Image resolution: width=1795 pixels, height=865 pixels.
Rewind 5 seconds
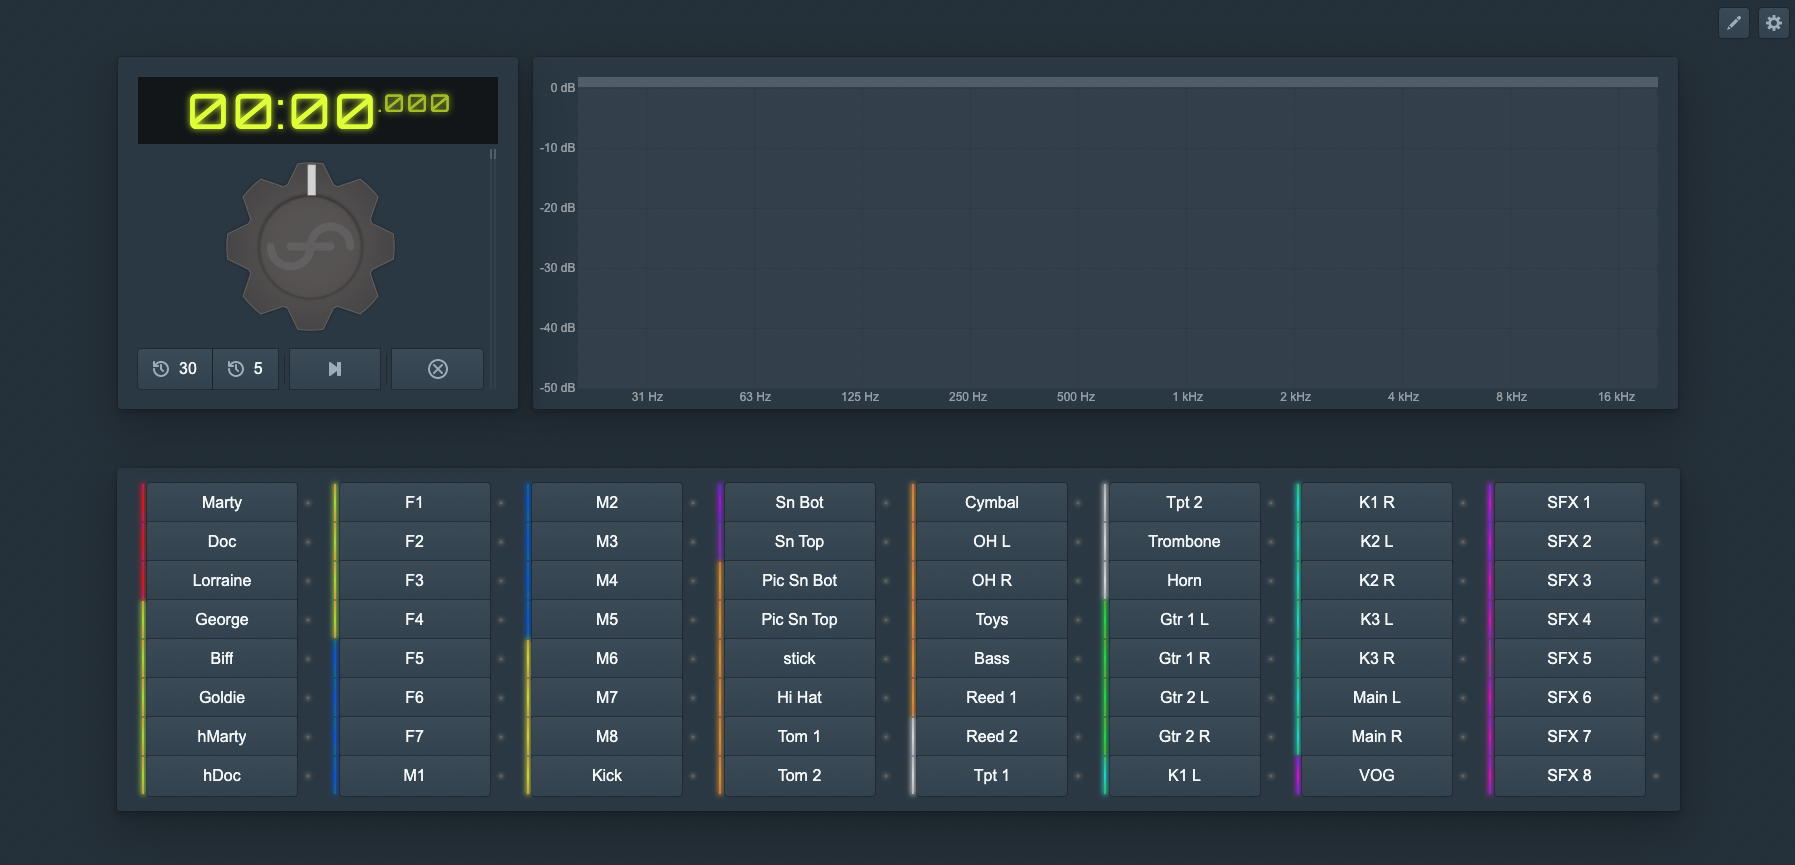(245, 369)
